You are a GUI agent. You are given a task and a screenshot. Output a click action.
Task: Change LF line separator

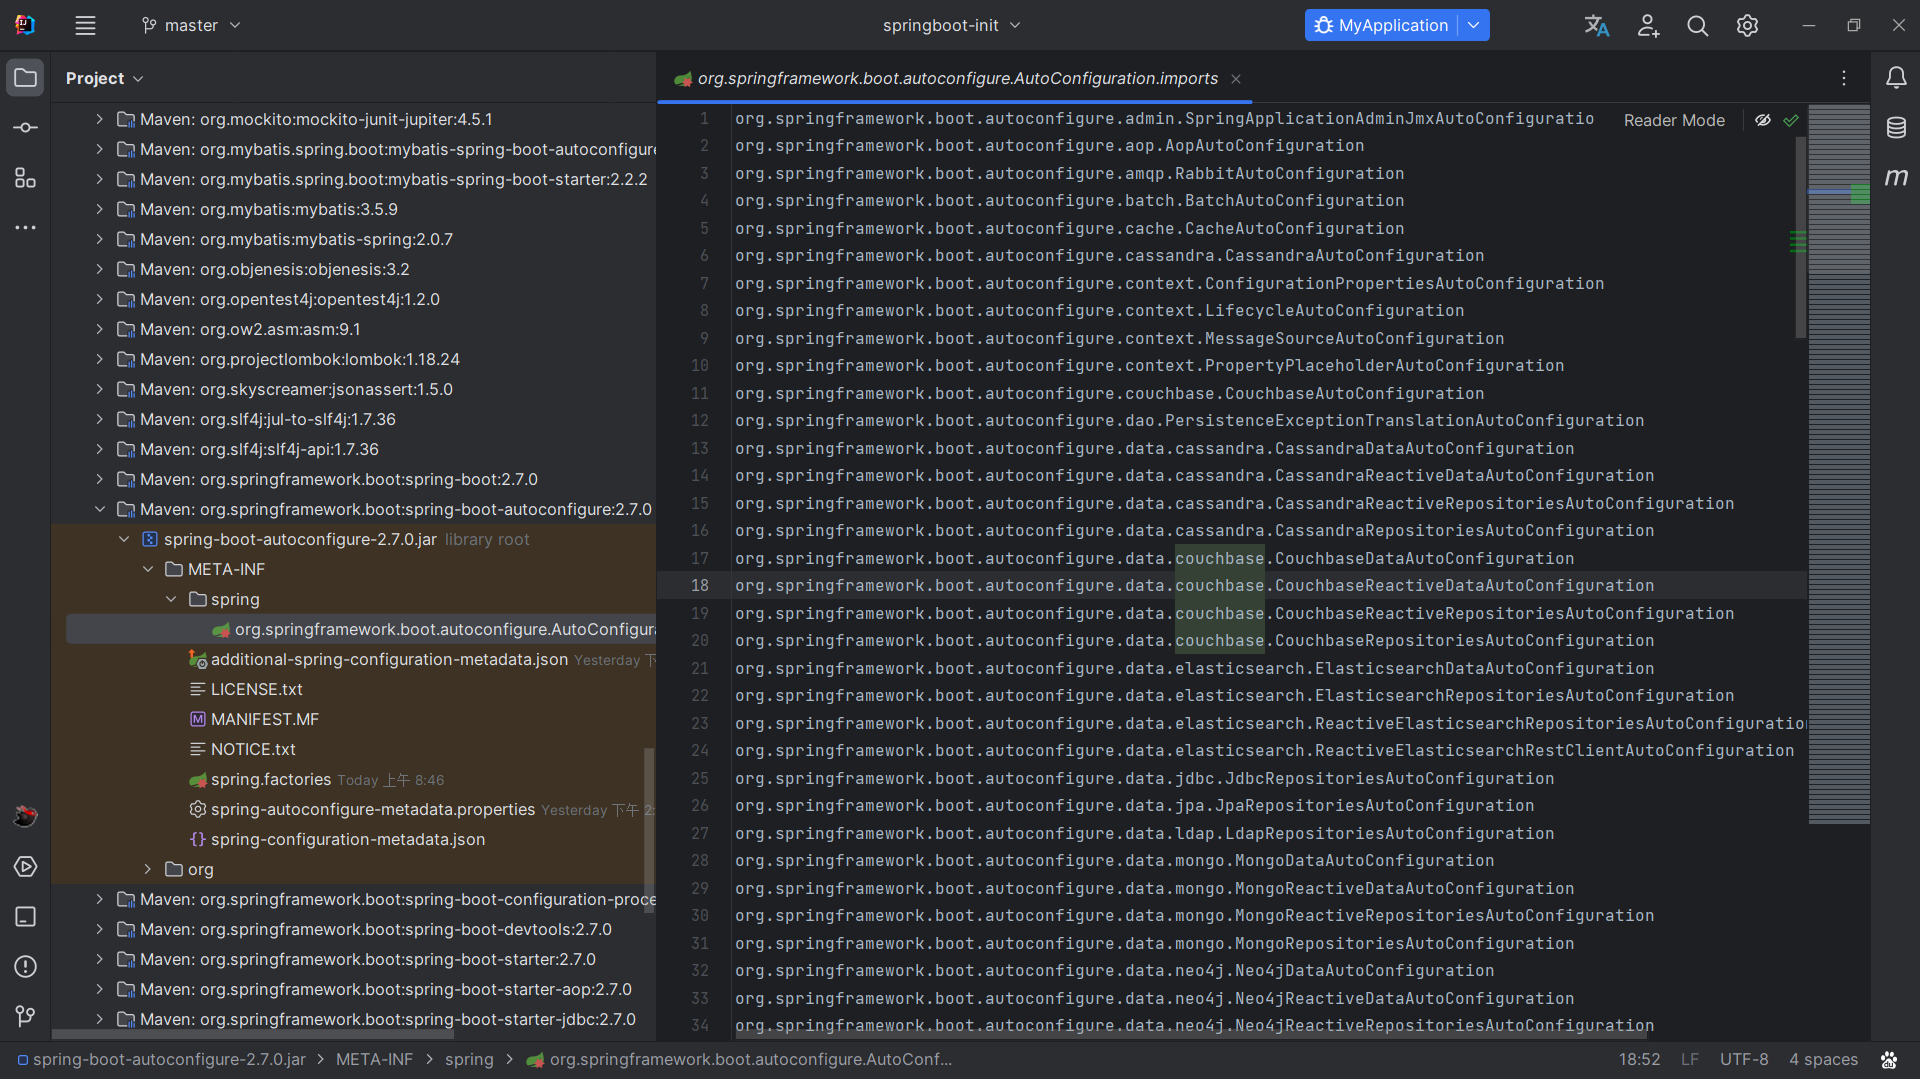(1689, 1060)
